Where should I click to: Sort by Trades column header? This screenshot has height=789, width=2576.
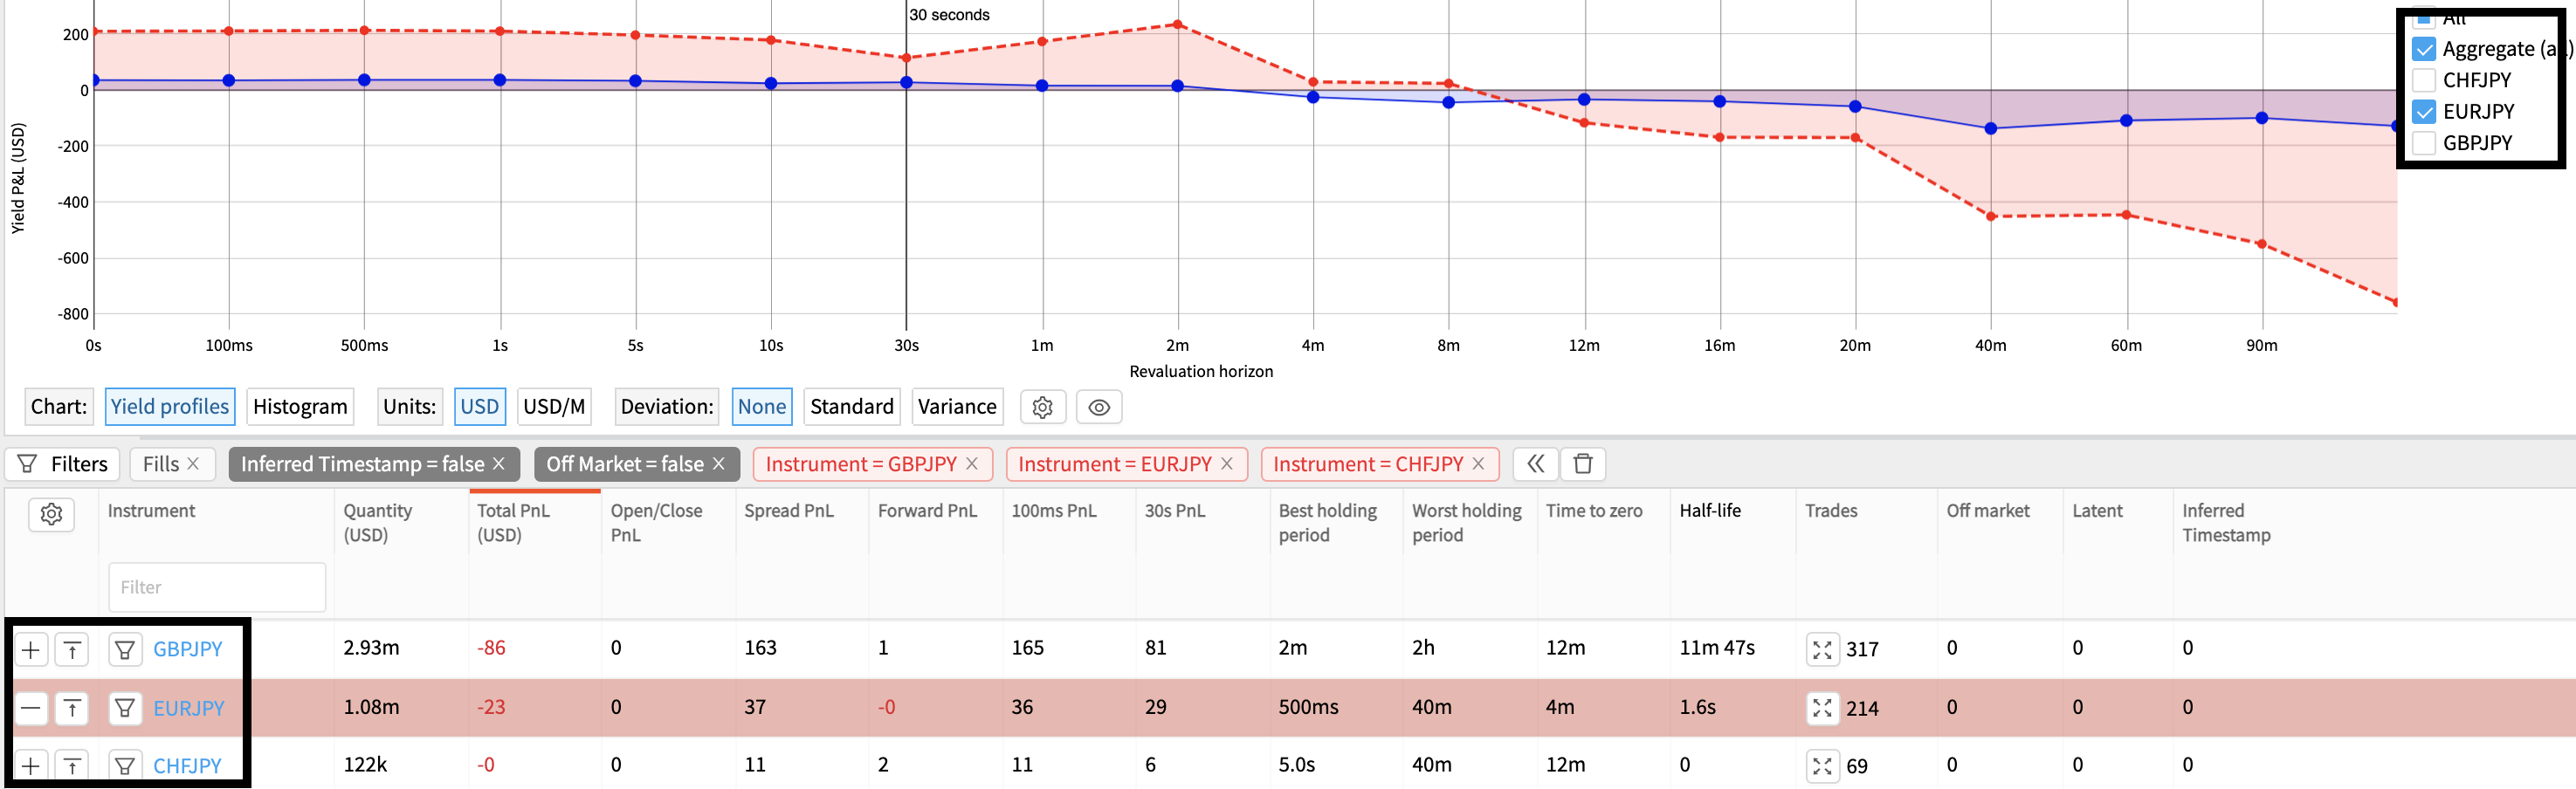pyautogui.click(x=1831, y=511)
